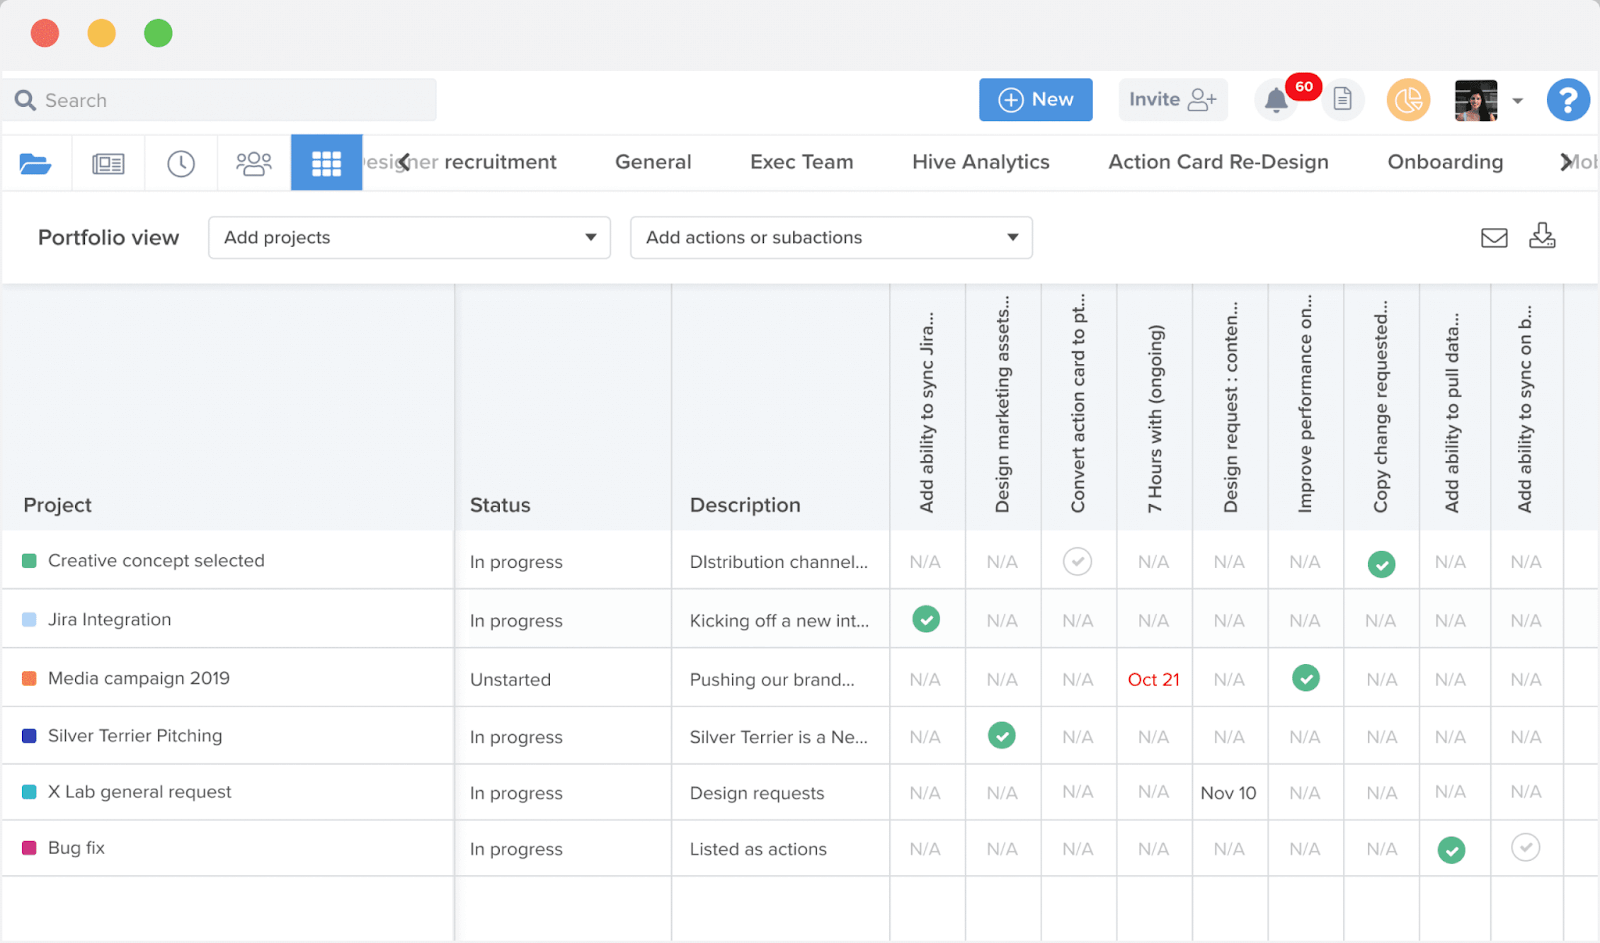Image resolution: width=1600 pixels, height=943 pixels.
Task: Export the portfolio with the download icon
Action: pyautogui.click(x=1542, y=237)
